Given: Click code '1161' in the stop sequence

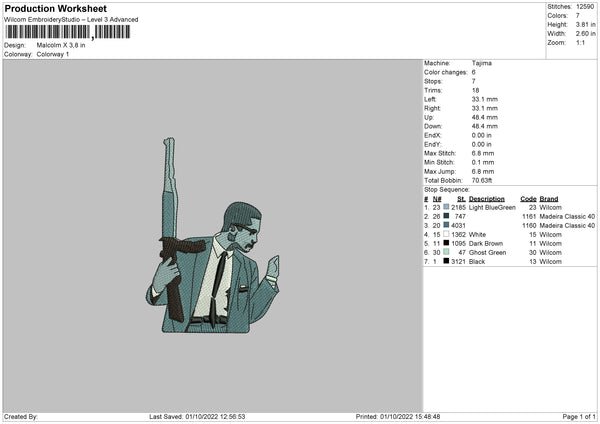Looking at the screenshot, I should 529,217.
